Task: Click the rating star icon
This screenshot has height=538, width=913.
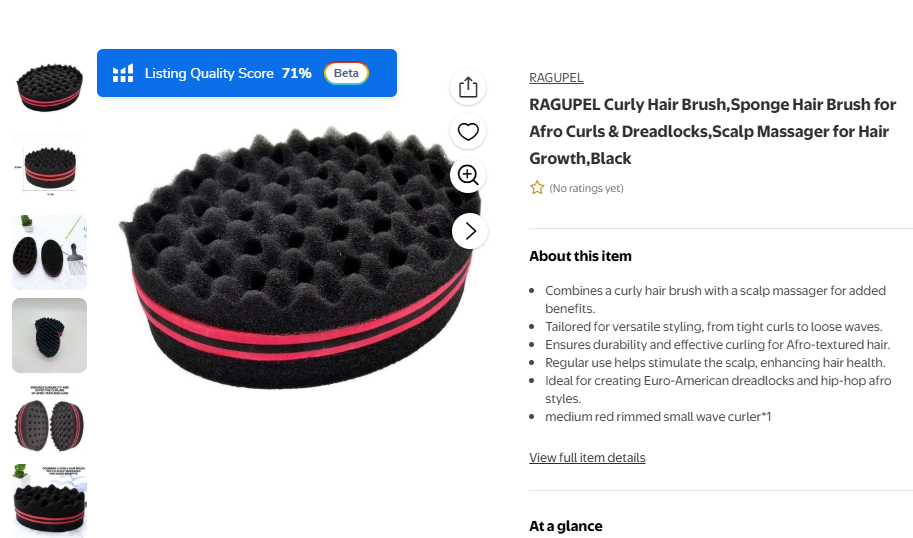Action: click(537, 188)
